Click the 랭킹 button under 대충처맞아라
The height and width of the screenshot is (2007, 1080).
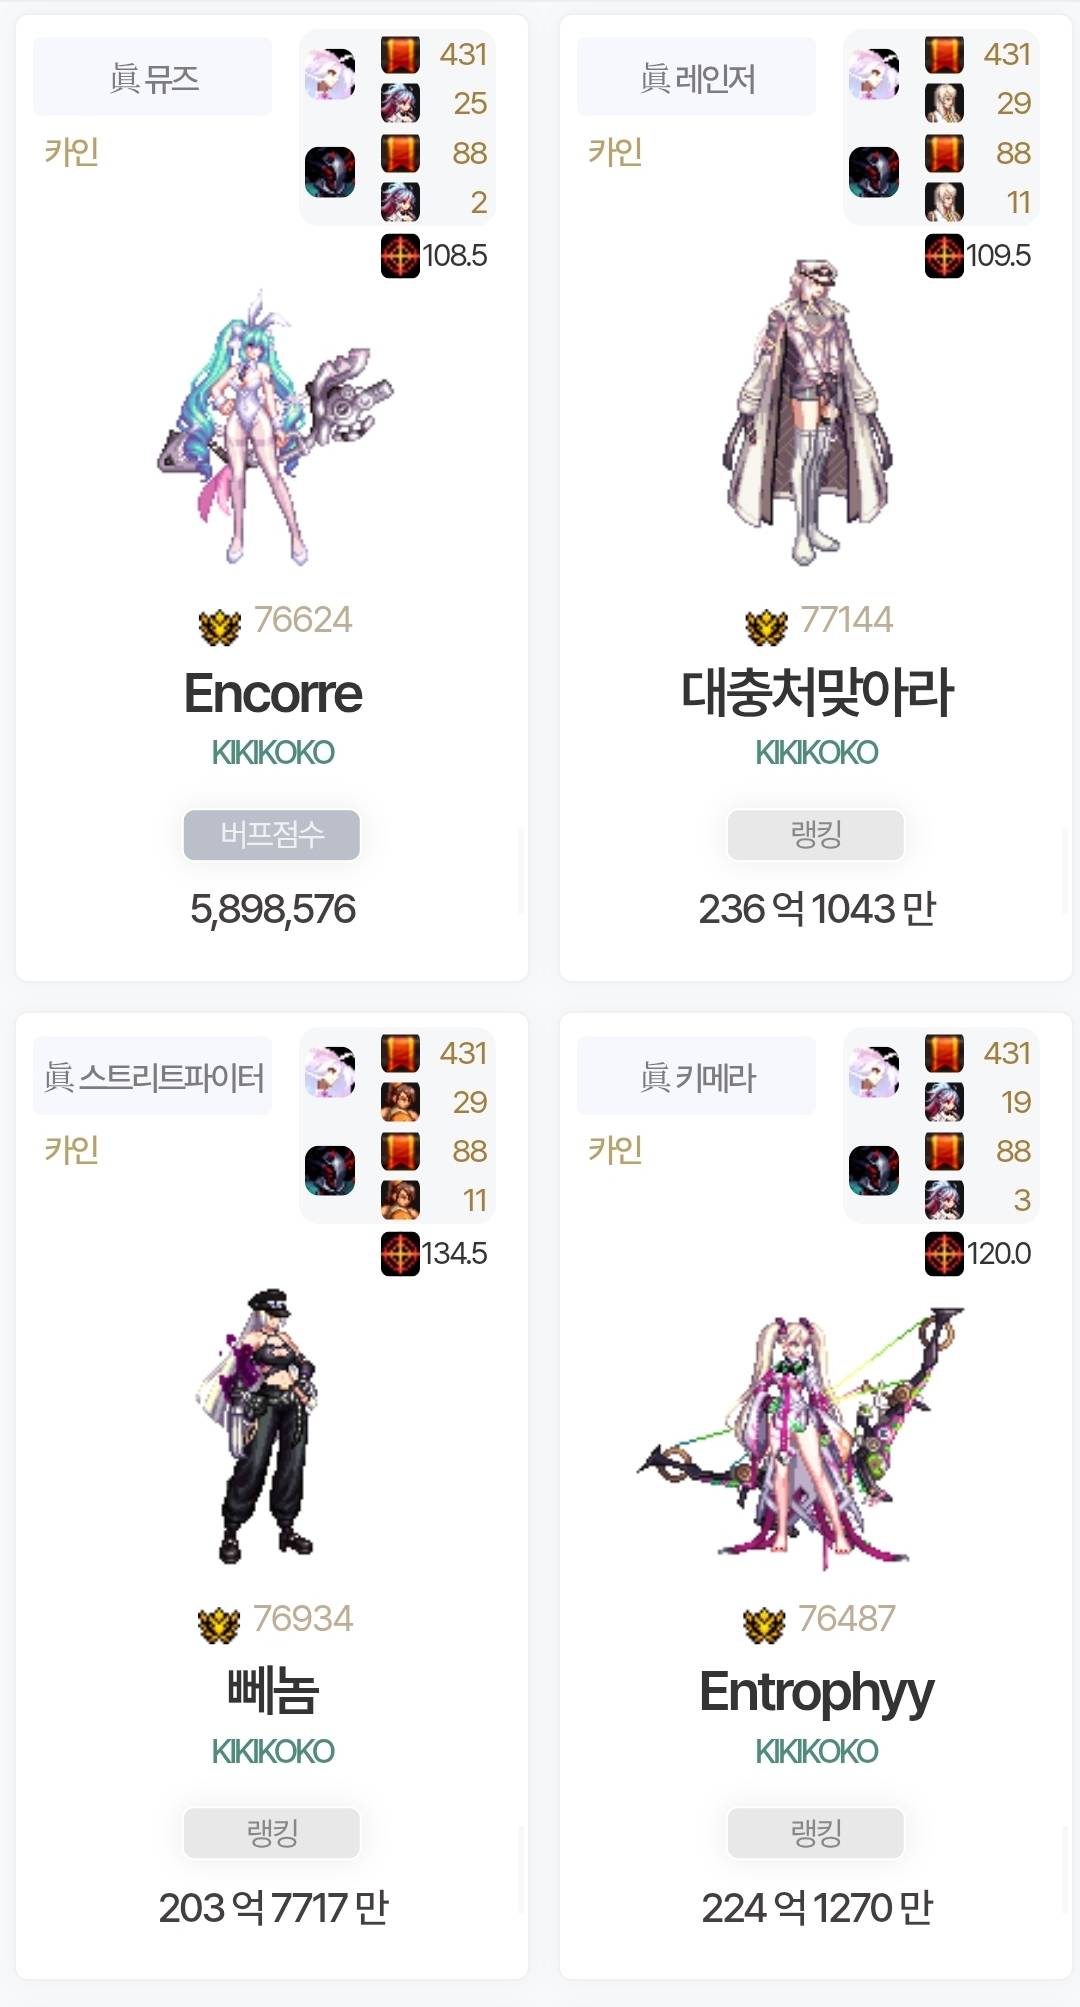pos(816,834)
